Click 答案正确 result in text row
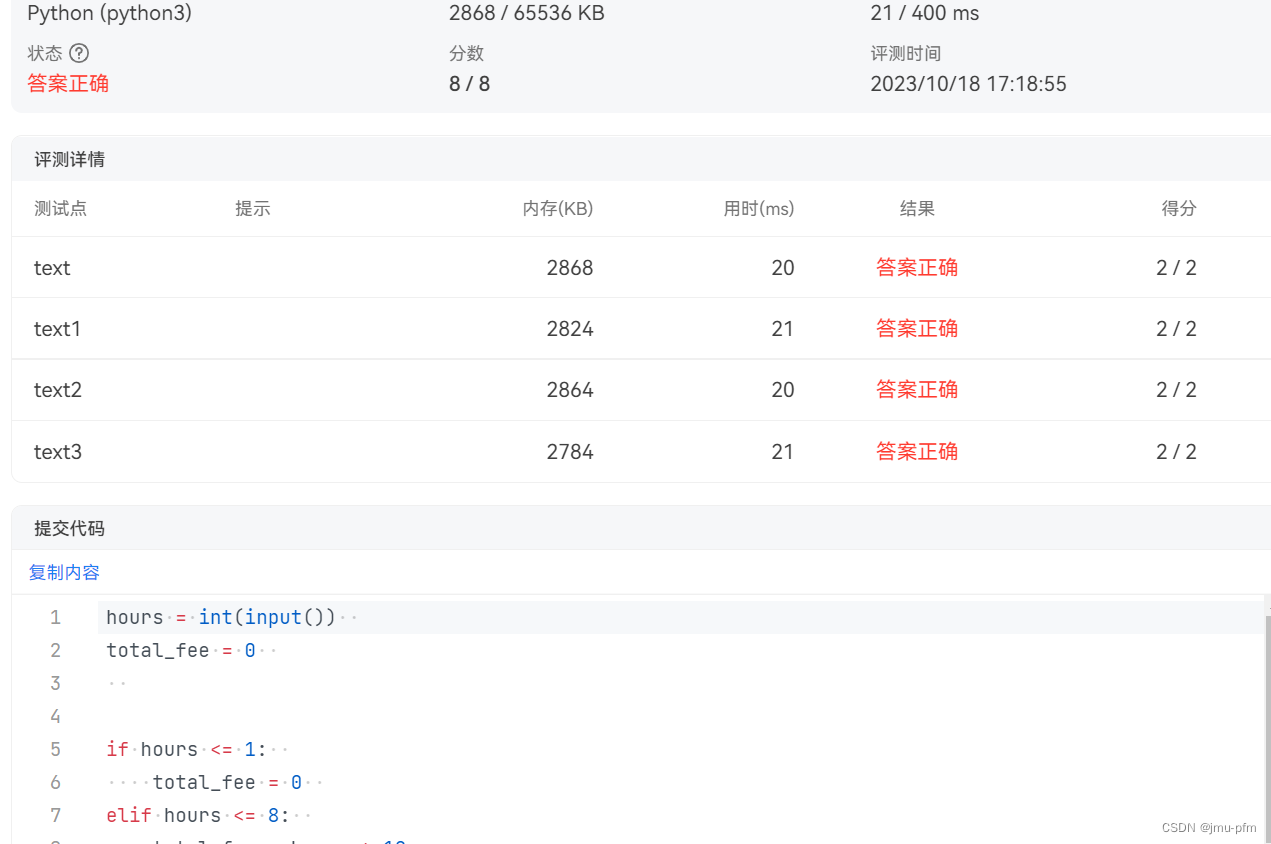This screenshot has width=1271, height=844. [917, 267]
